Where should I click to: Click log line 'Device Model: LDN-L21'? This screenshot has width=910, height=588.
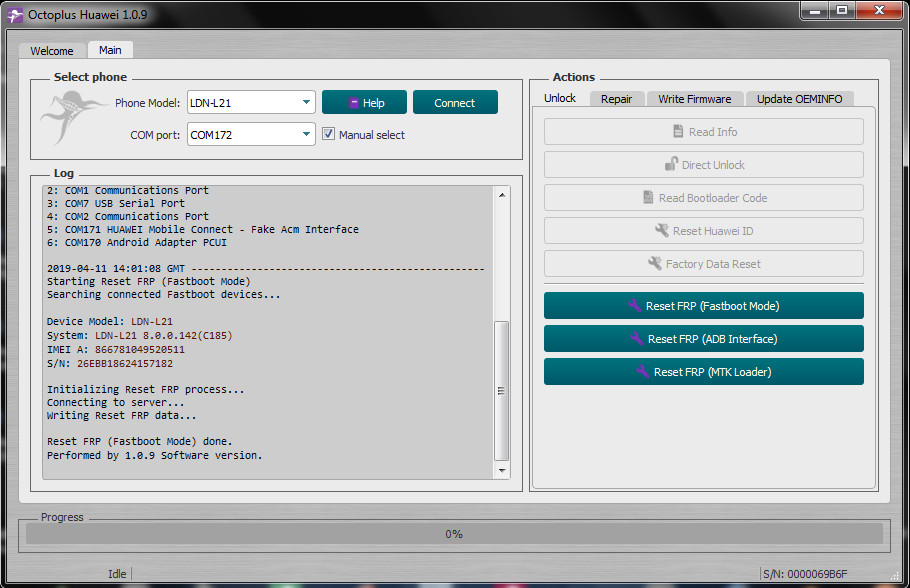(x=110, y=321)
